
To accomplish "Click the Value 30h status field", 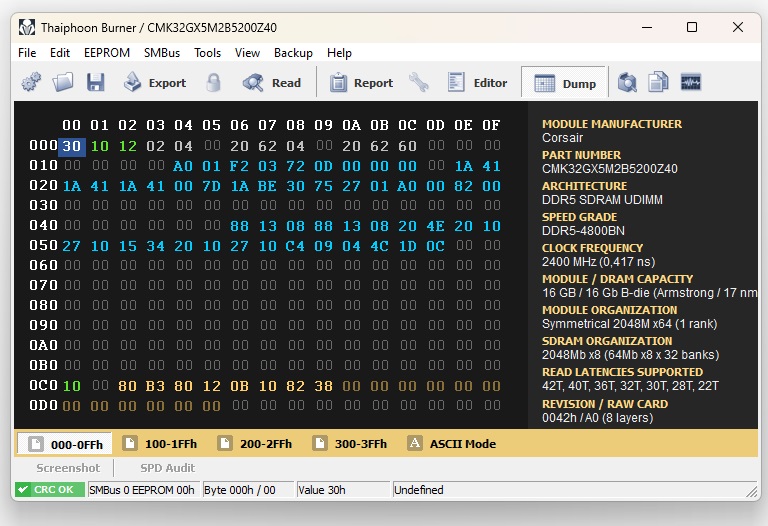I will pyautogui.click(x=342, y=490).
